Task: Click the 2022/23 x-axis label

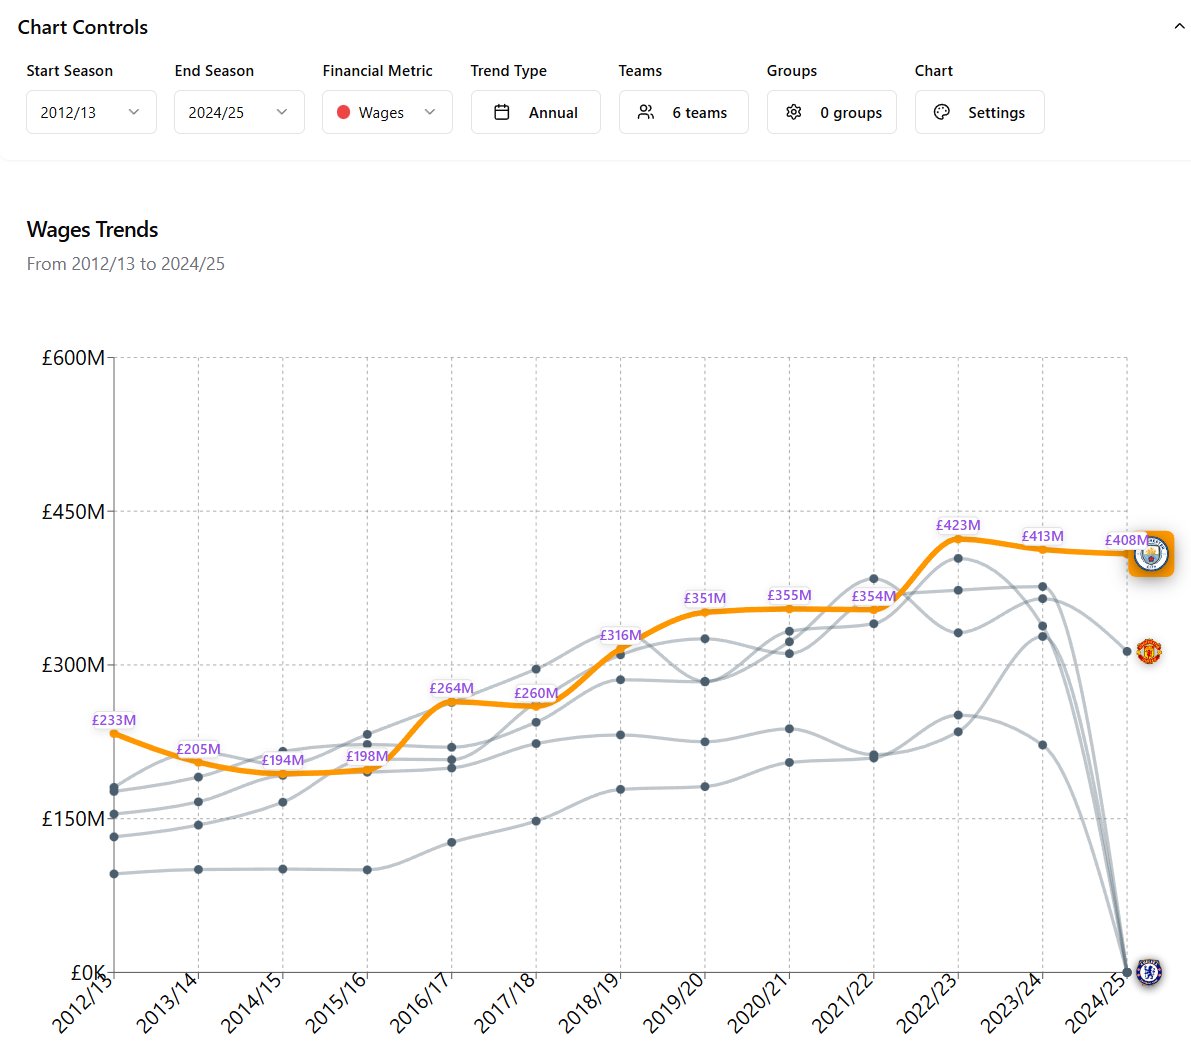Action: (x=927, y=1003)
